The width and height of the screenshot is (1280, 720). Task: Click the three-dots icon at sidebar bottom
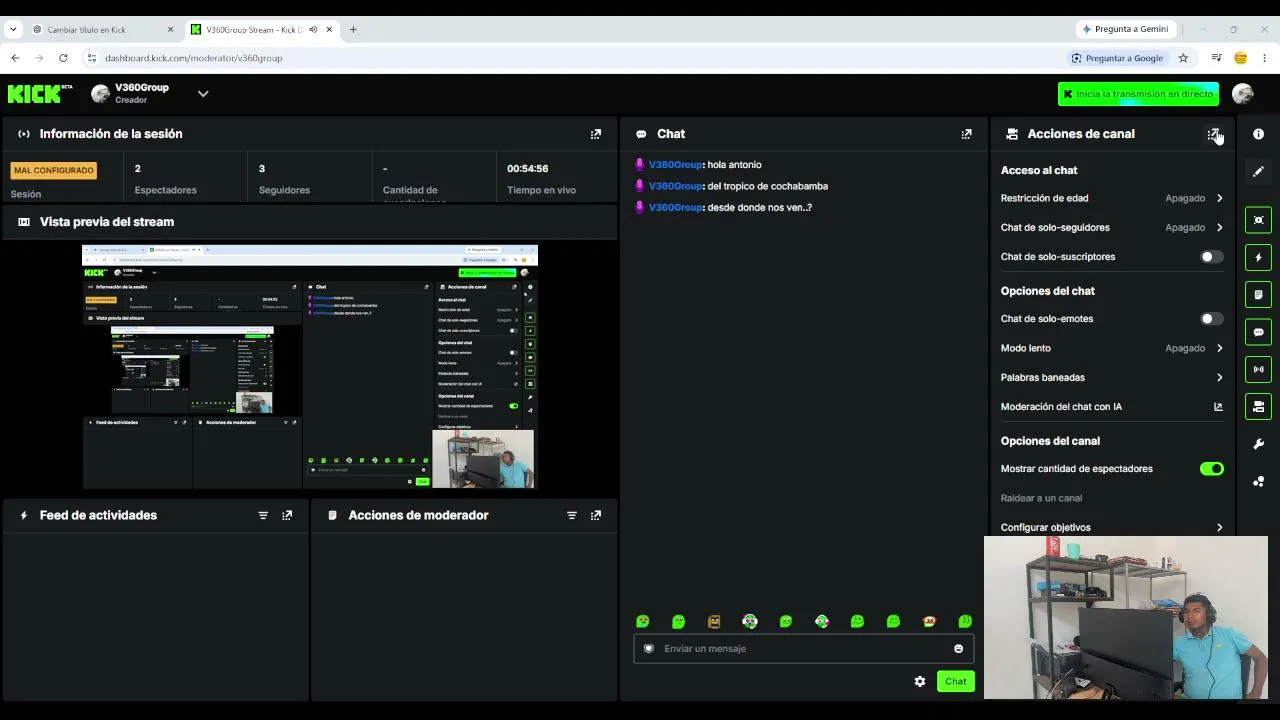1258,481
